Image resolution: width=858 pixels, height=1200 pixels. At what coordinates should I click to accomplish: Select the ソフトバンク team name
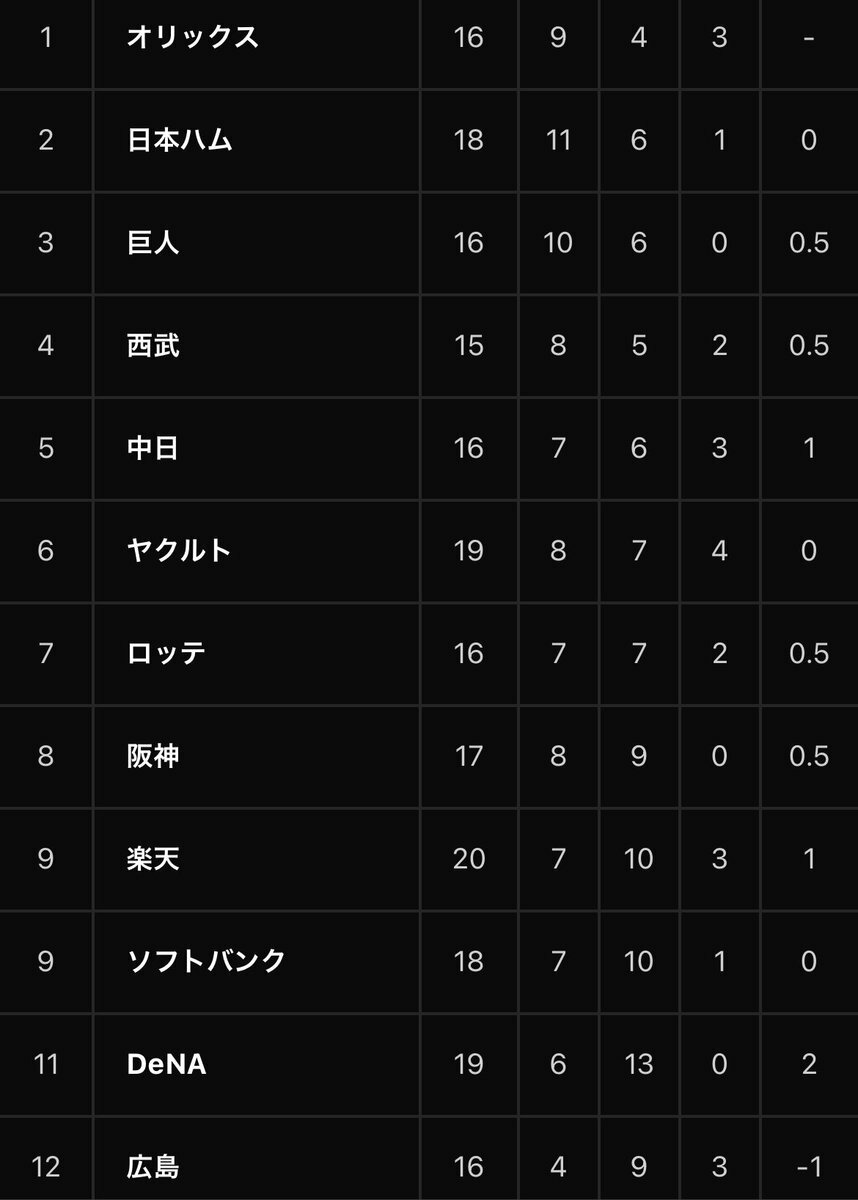click(206, 962)
